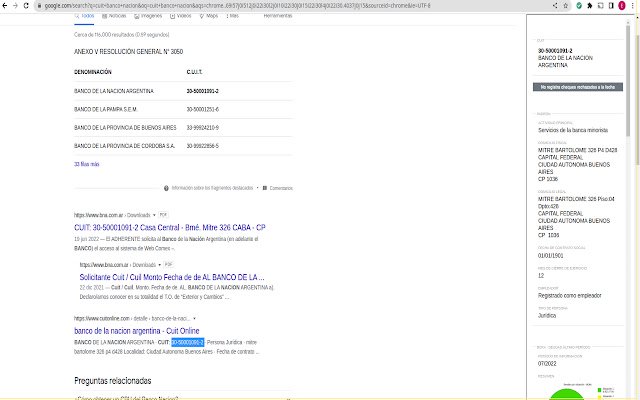
Task: Open dropdown next to second bna.com.ar result
Action: click(x=160, y=265)
